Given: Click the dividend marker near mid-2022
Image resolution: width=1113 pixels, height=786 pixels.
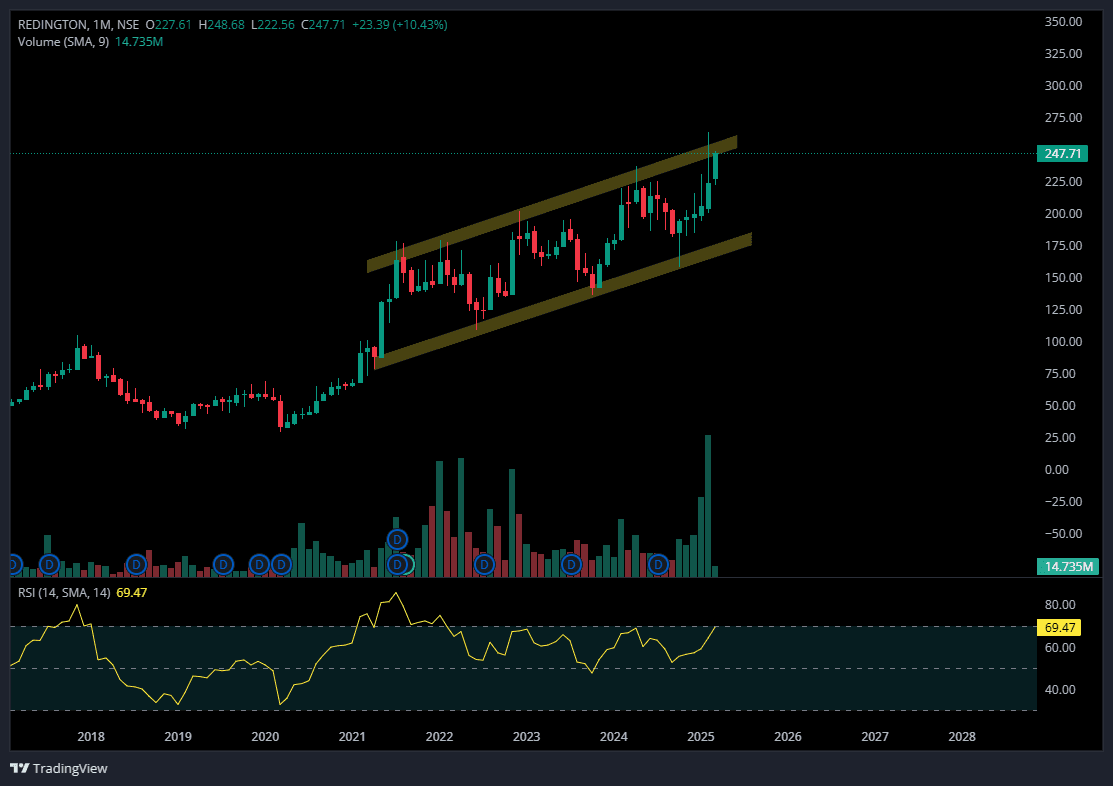Looking at the screenshot, I should tap(484, 565).
